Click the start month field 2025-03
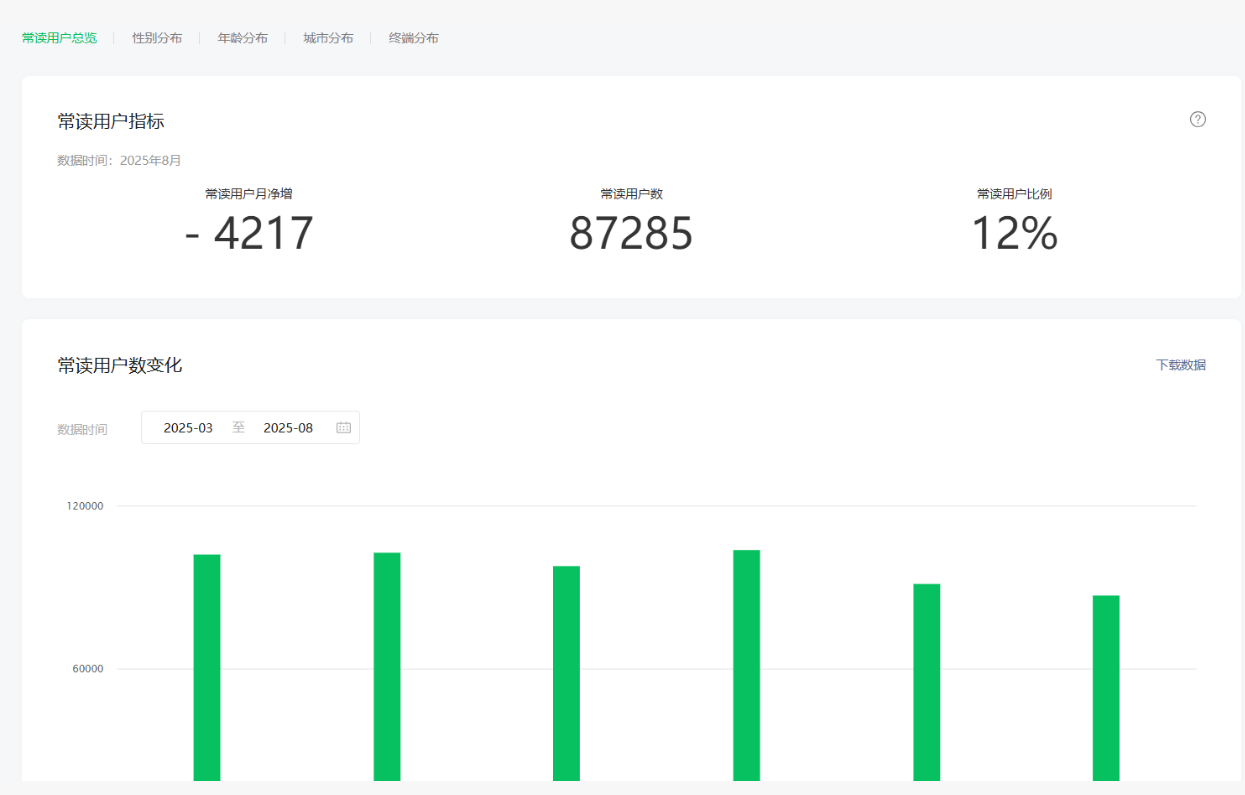Screen dimensions: 1245x795 pyautogui.click(x=188, y=428)
